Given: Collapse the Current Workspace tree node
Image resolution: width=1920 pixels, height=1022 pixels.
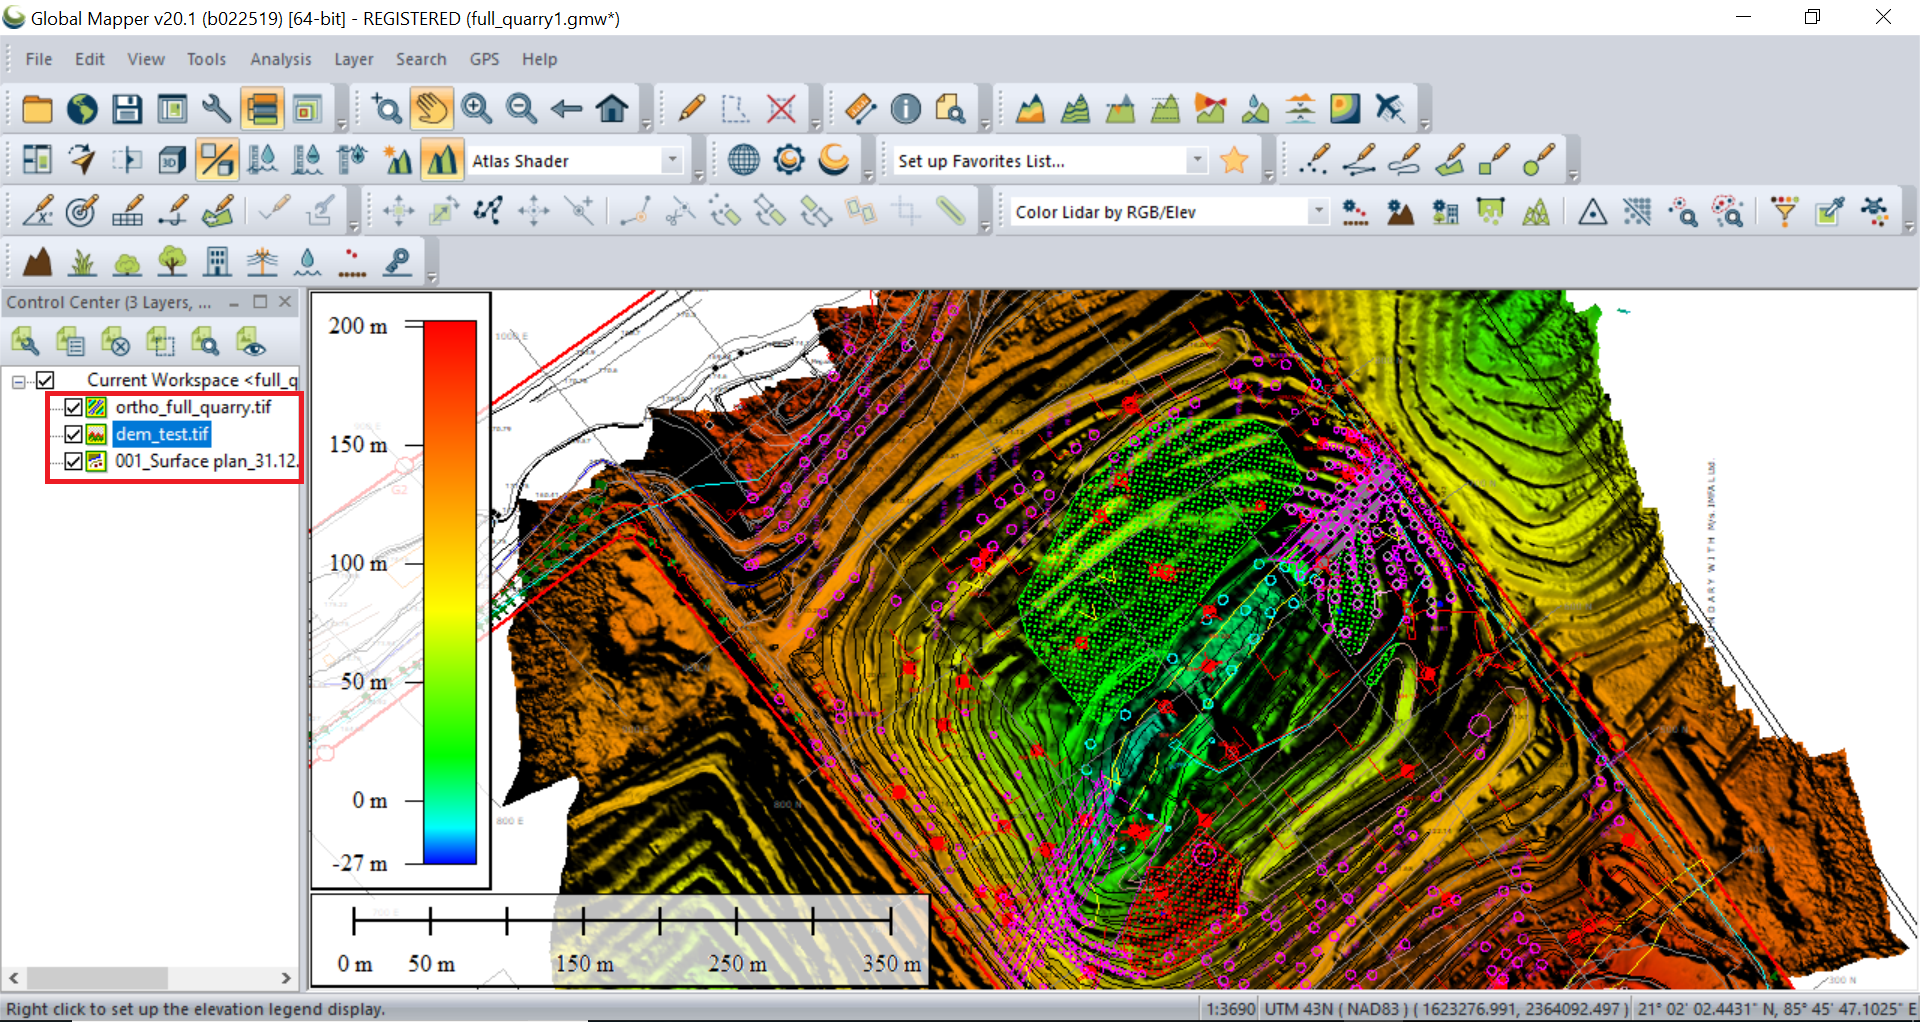Looking at the screenshot, I should [x=18, y=381].
